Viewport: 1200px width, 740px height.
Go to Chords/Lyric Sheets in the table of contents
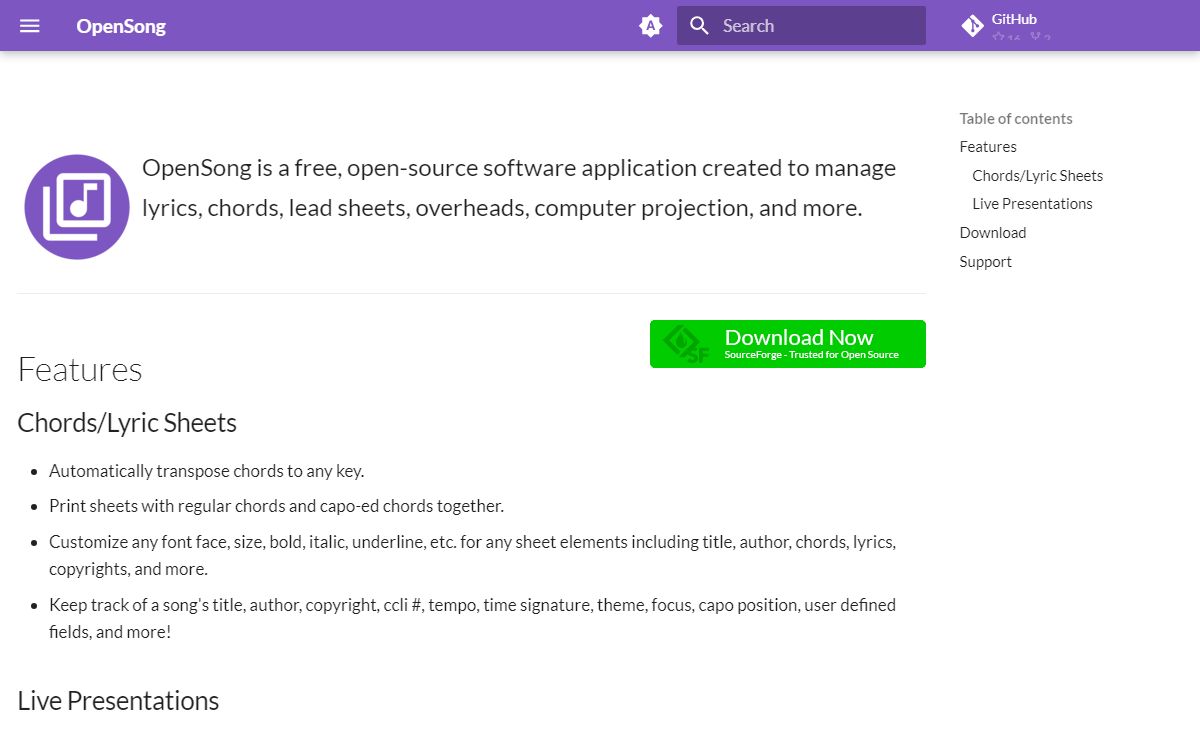1037,176
